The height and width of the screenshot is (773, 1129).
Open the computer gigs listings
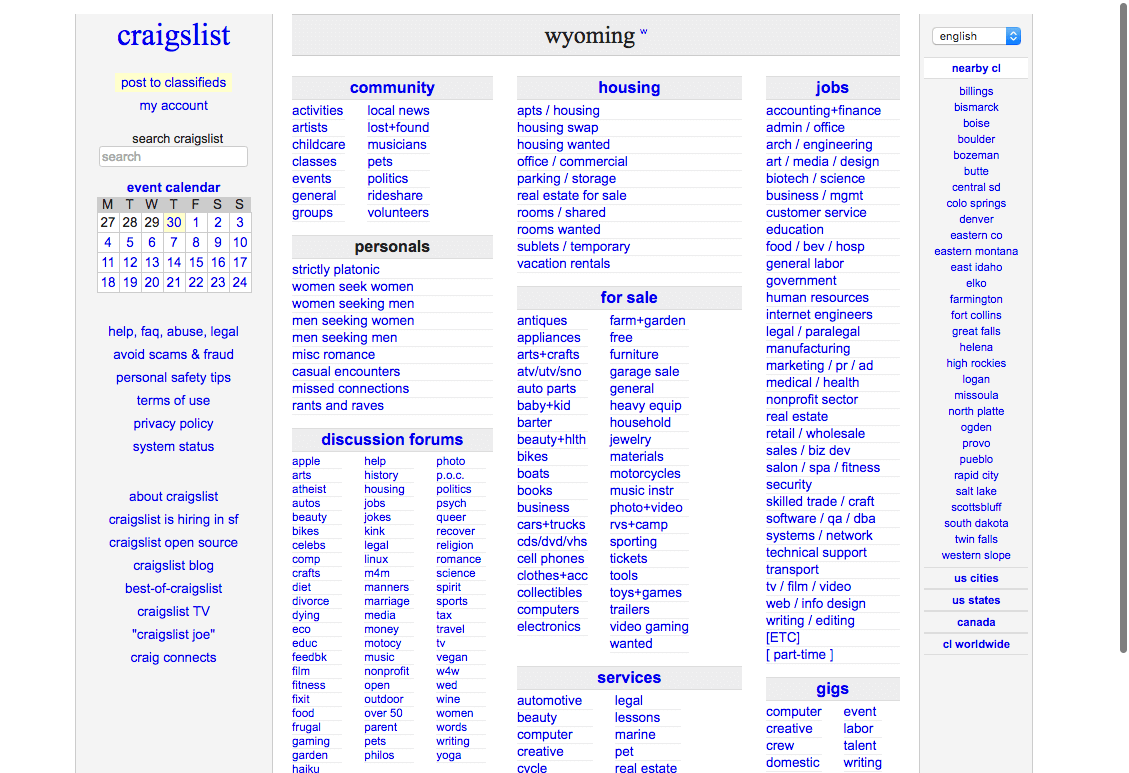(793, 711)
